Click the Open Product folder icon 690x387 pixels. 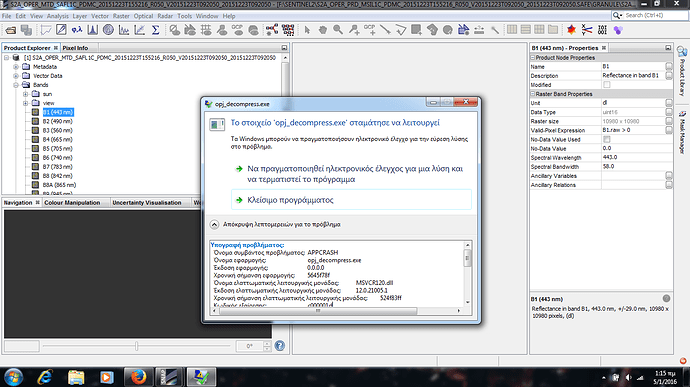point(11,30)
